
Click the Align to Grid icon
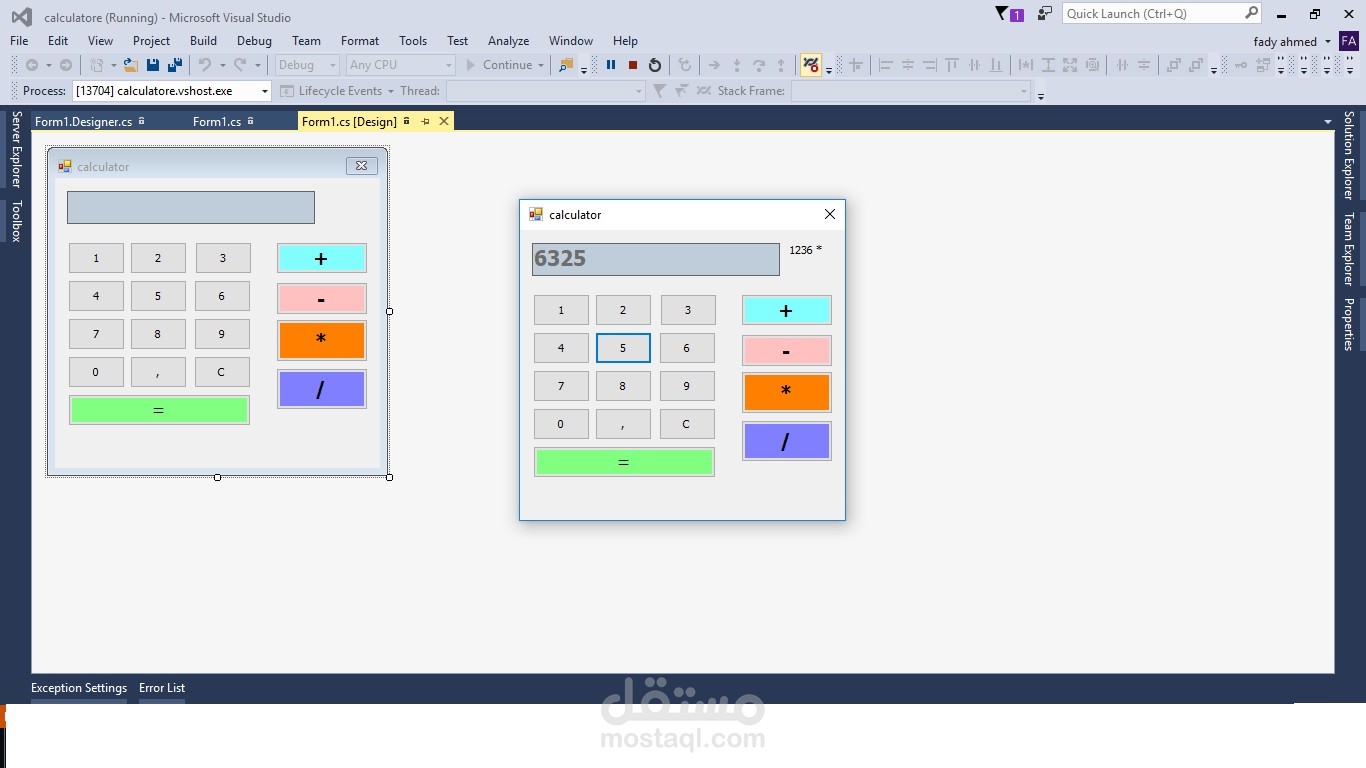point(856,65)
